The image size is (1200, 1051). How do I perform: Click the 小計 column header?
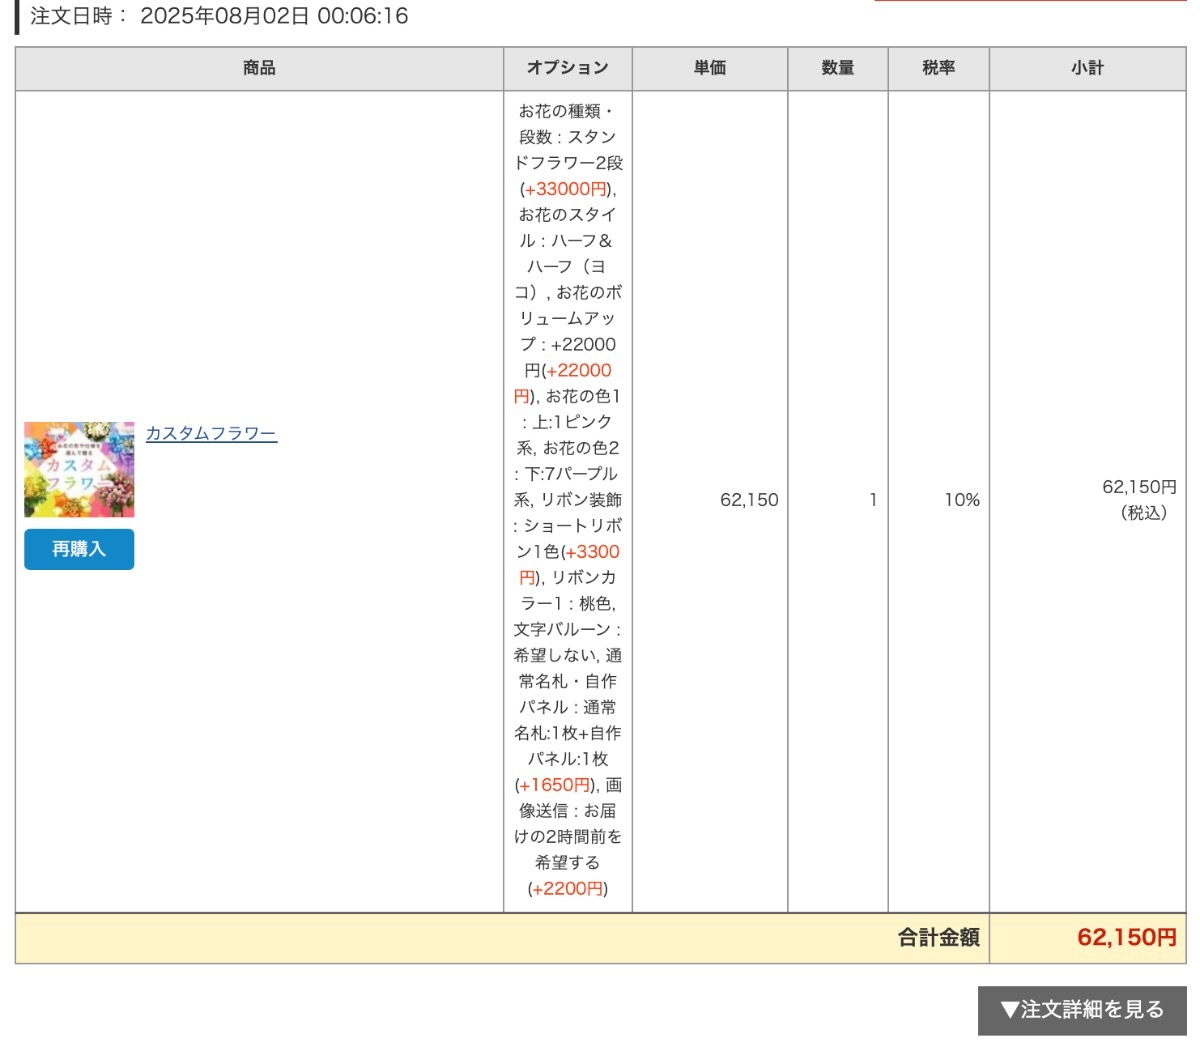pos(1087,68)
